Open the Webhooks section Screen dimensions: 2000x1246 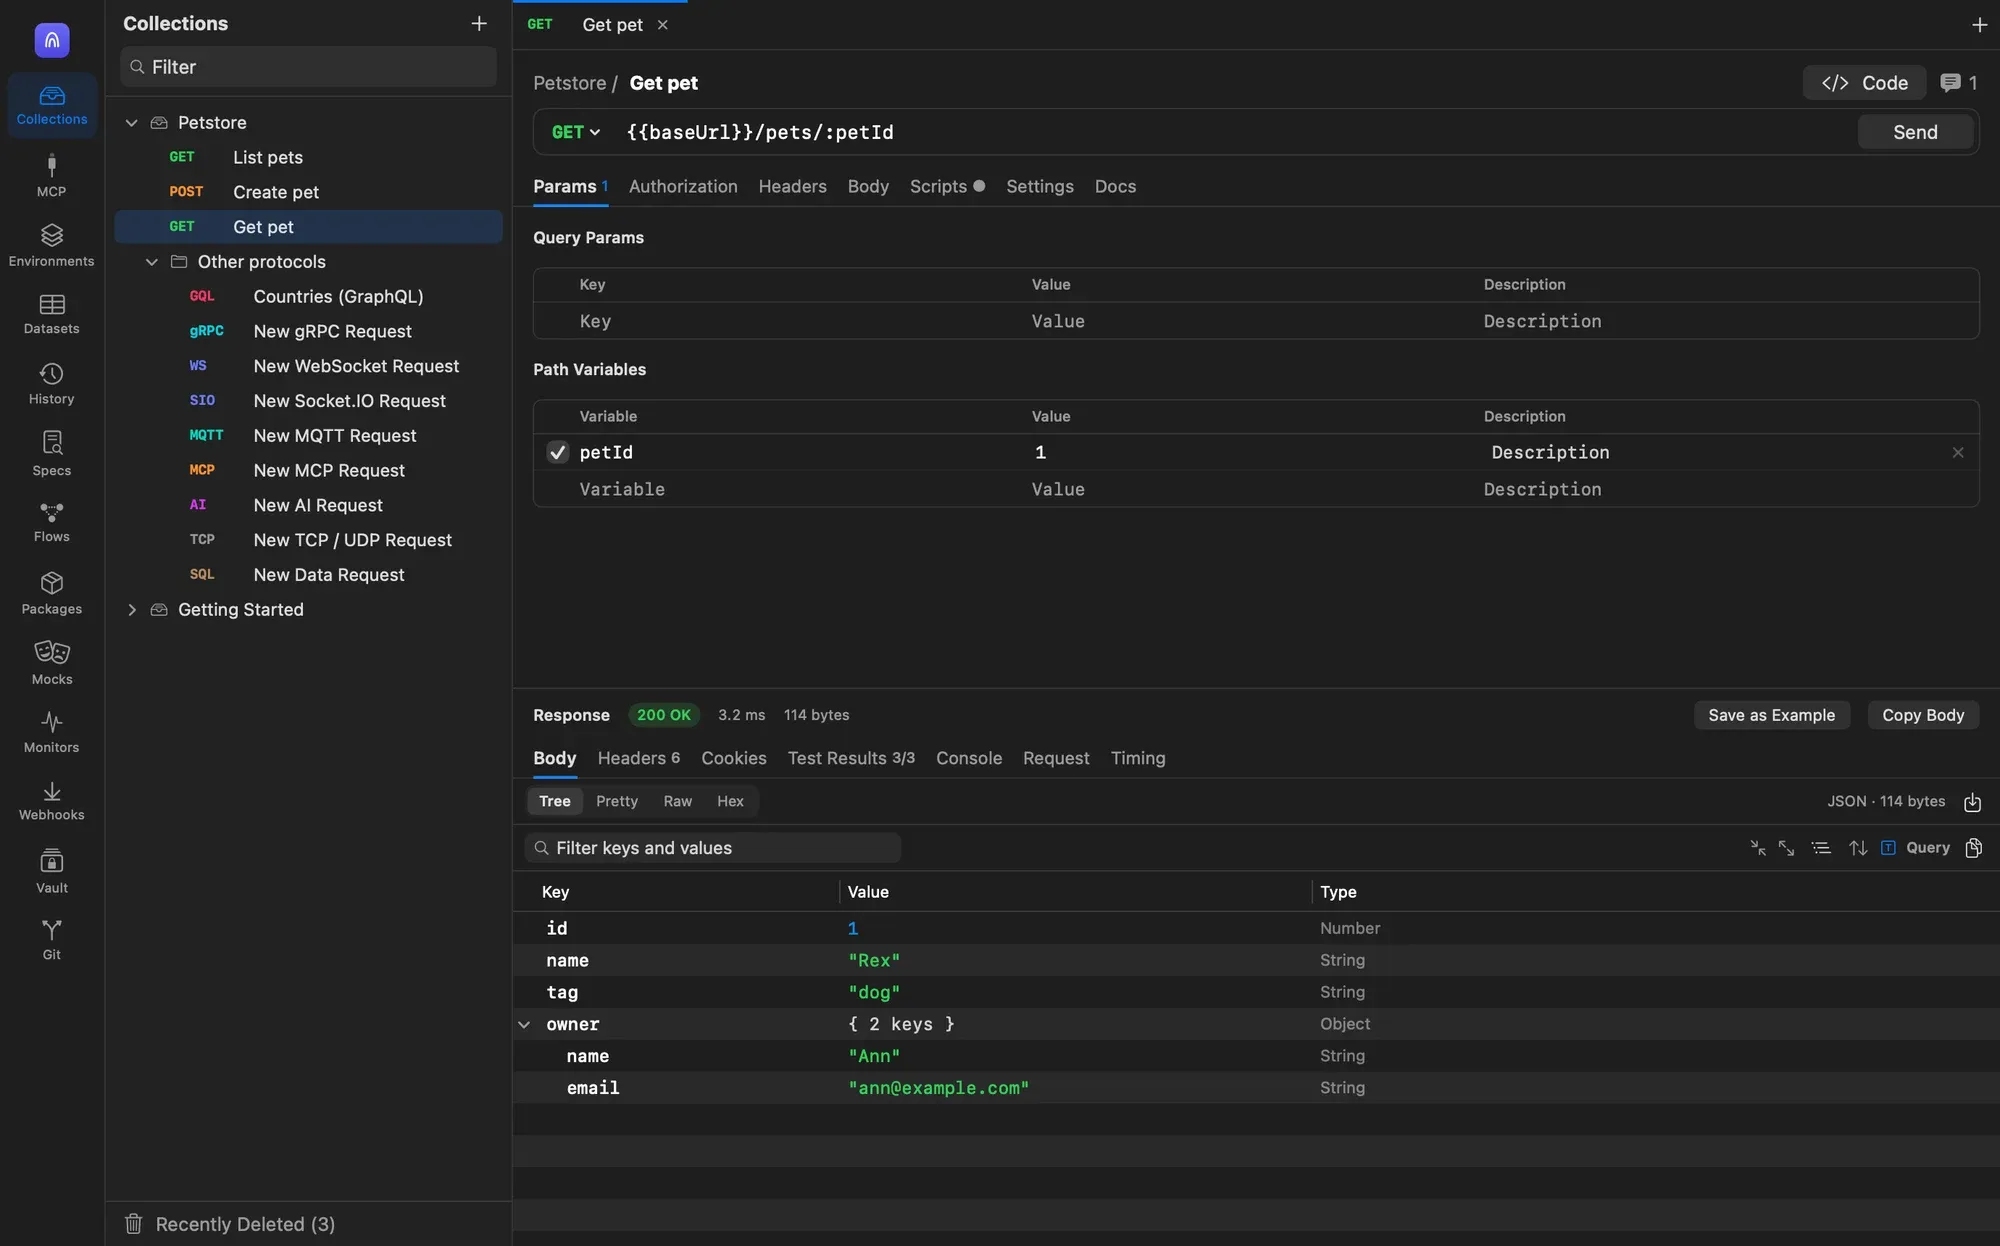[52, 801]
